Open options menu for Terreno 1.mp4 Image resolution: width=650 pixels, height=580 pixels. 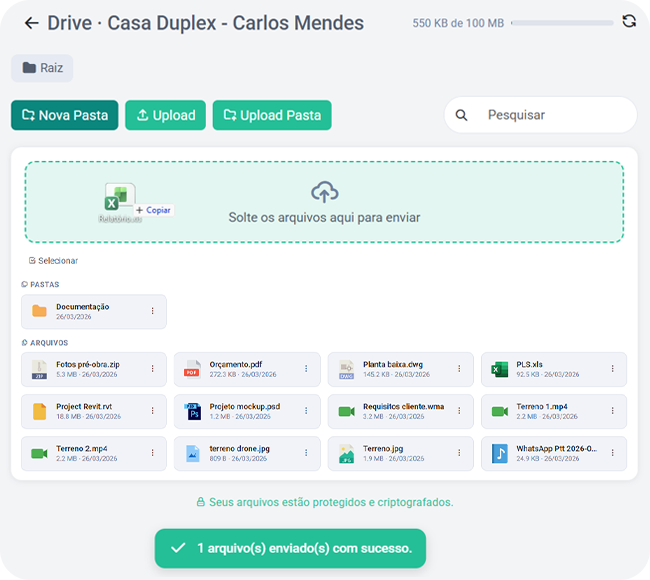612,410
